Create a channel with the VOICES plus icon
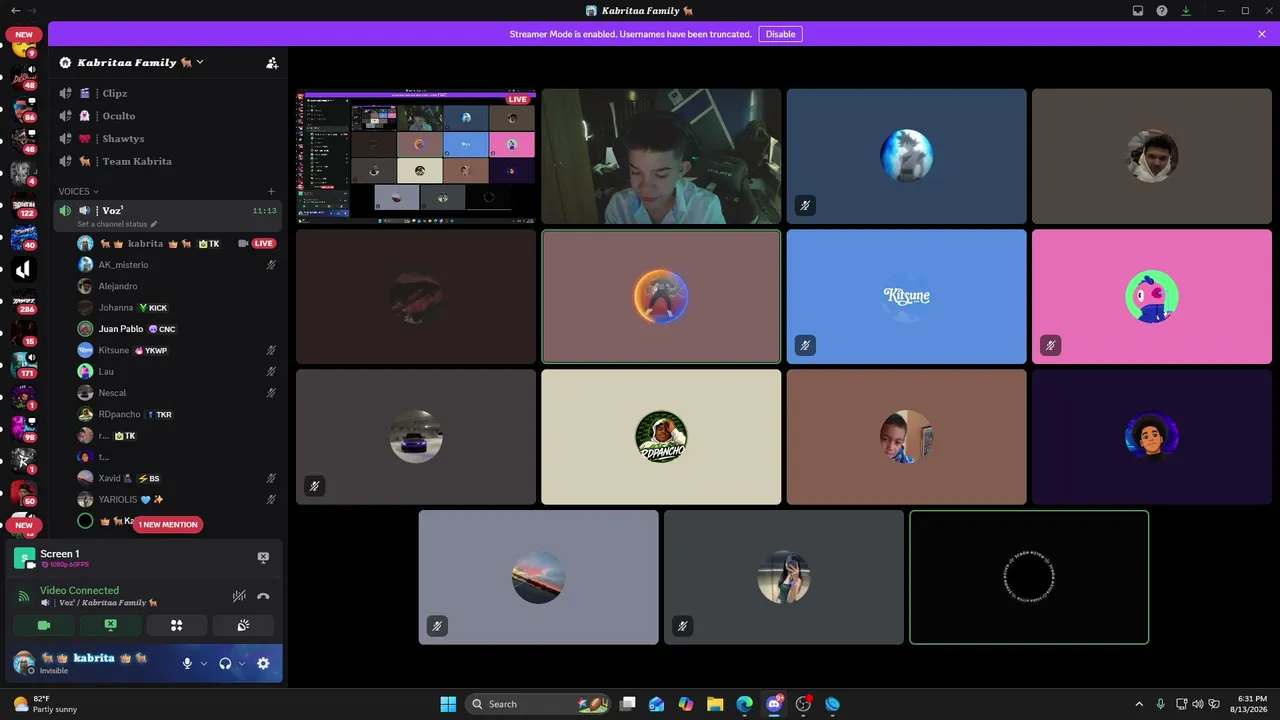 271,191
